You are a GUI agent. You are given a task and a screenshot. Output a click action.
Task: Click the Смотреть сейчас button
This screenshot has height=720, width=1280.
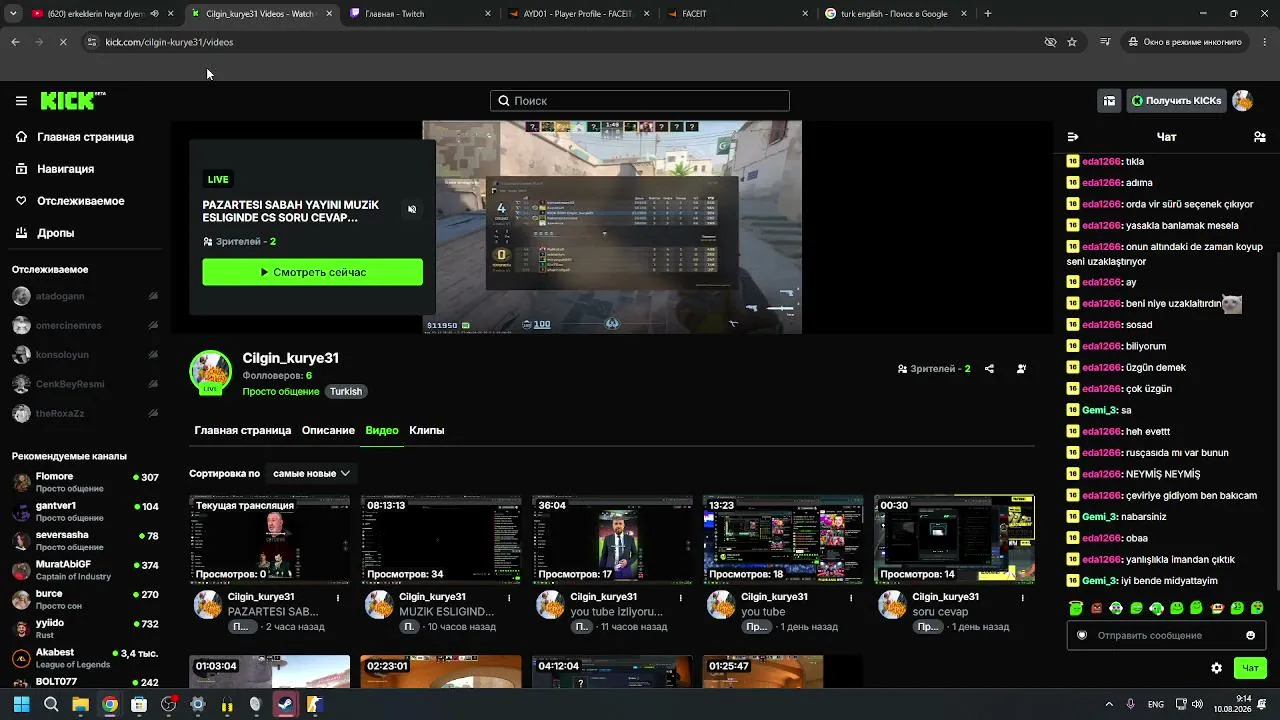coord(313,272)
